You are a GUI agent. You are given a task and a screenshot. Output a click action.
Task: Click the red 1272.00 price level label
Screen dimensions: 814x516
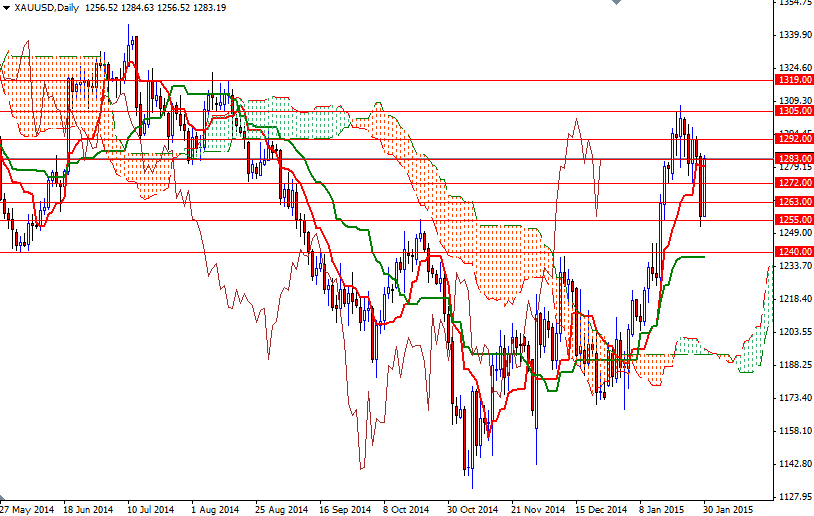794,183
